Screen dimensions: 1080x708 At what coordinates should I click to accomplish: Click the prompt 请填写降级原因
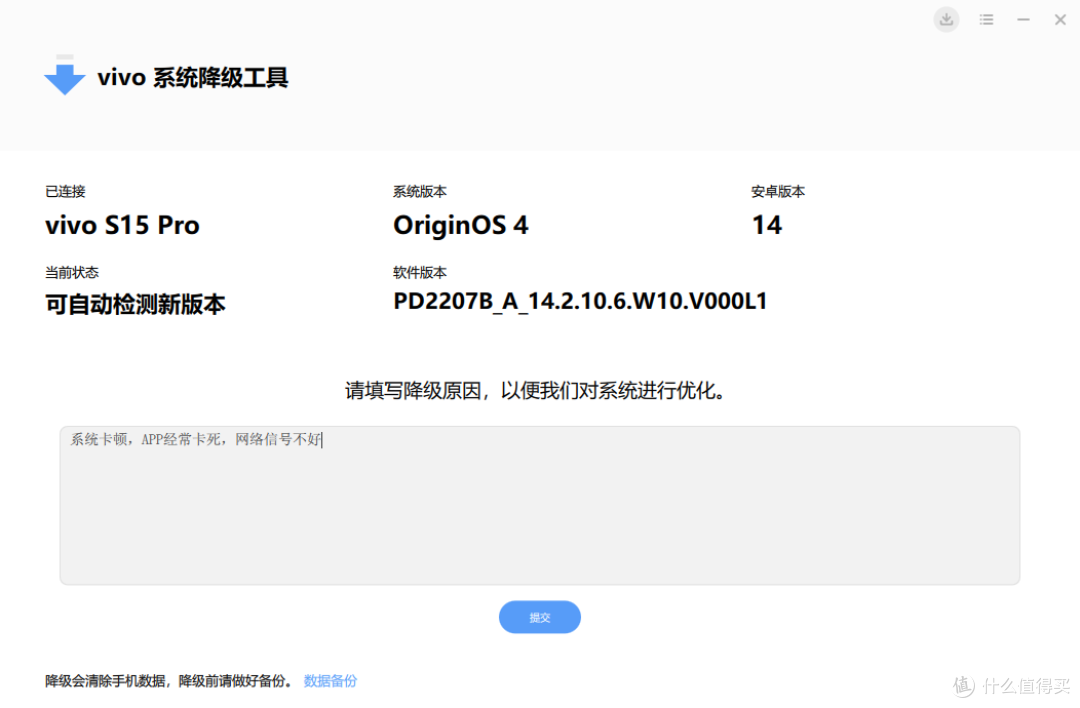413,391
